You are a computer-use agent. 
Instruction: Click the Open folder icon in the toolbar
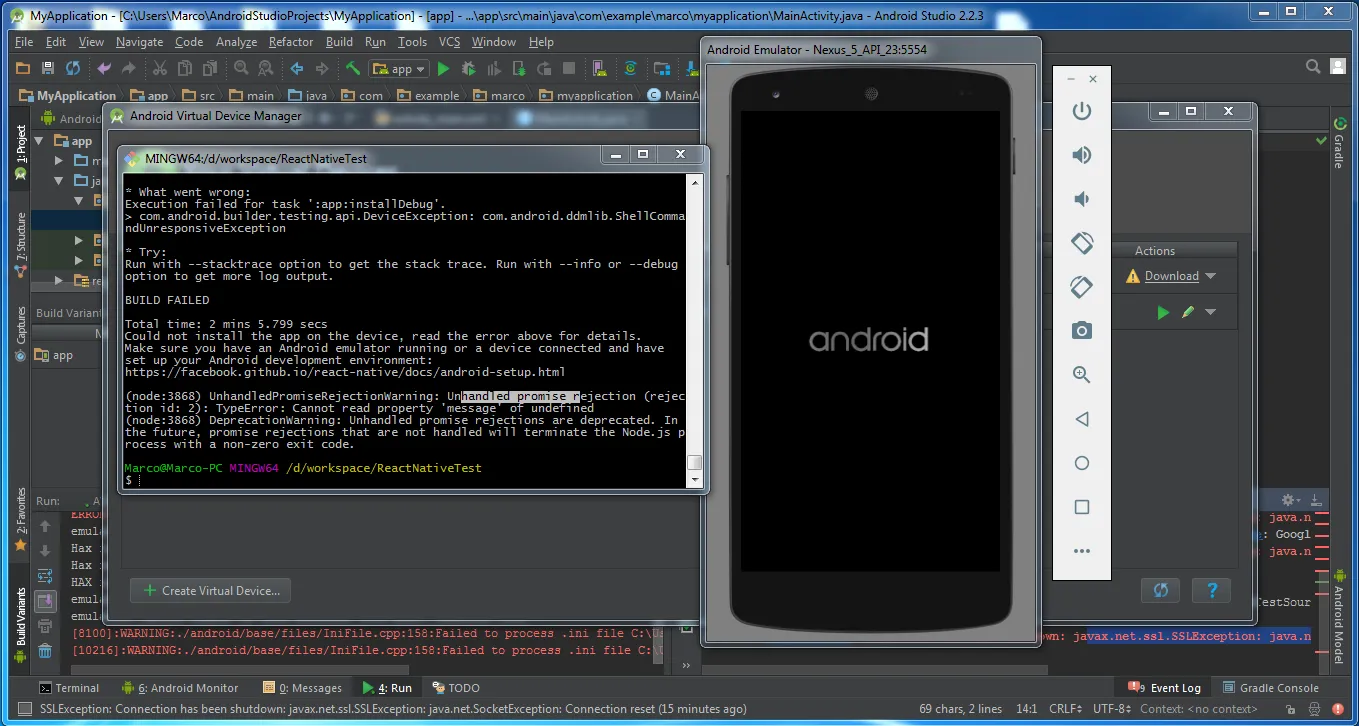coord(23,69)
